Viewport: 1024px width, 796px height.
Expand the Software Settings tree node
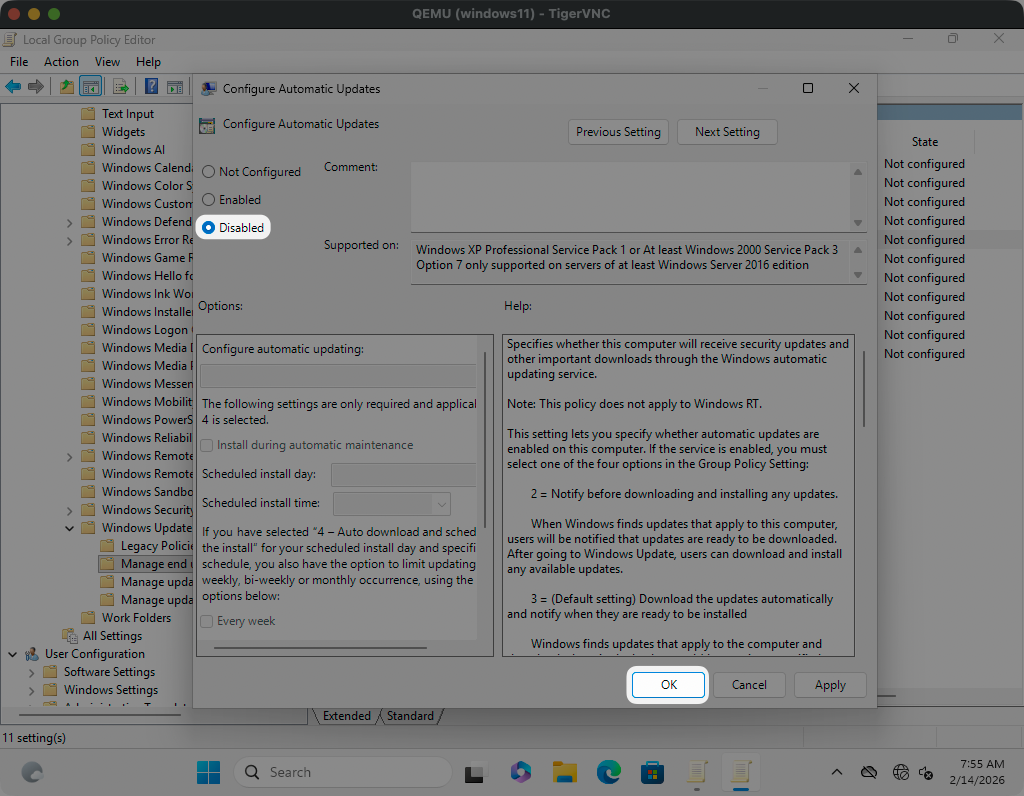pyautogui.click(x=32, y=672)
